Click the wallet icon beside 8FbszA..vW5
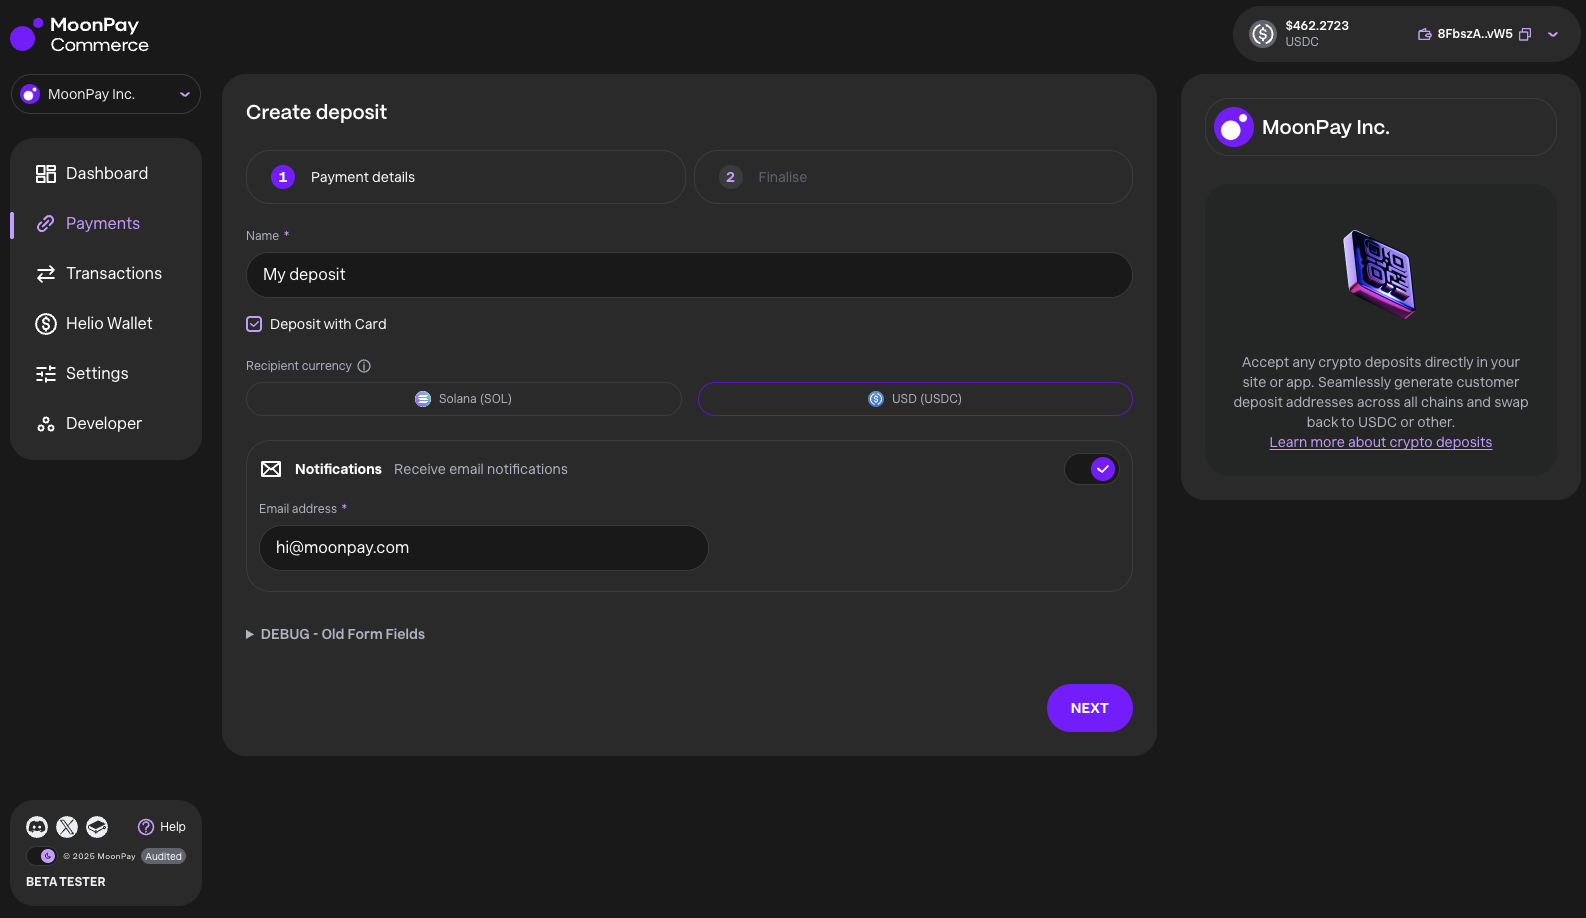The height and width of the screenshot is (918, 1586). point(1425,34)
